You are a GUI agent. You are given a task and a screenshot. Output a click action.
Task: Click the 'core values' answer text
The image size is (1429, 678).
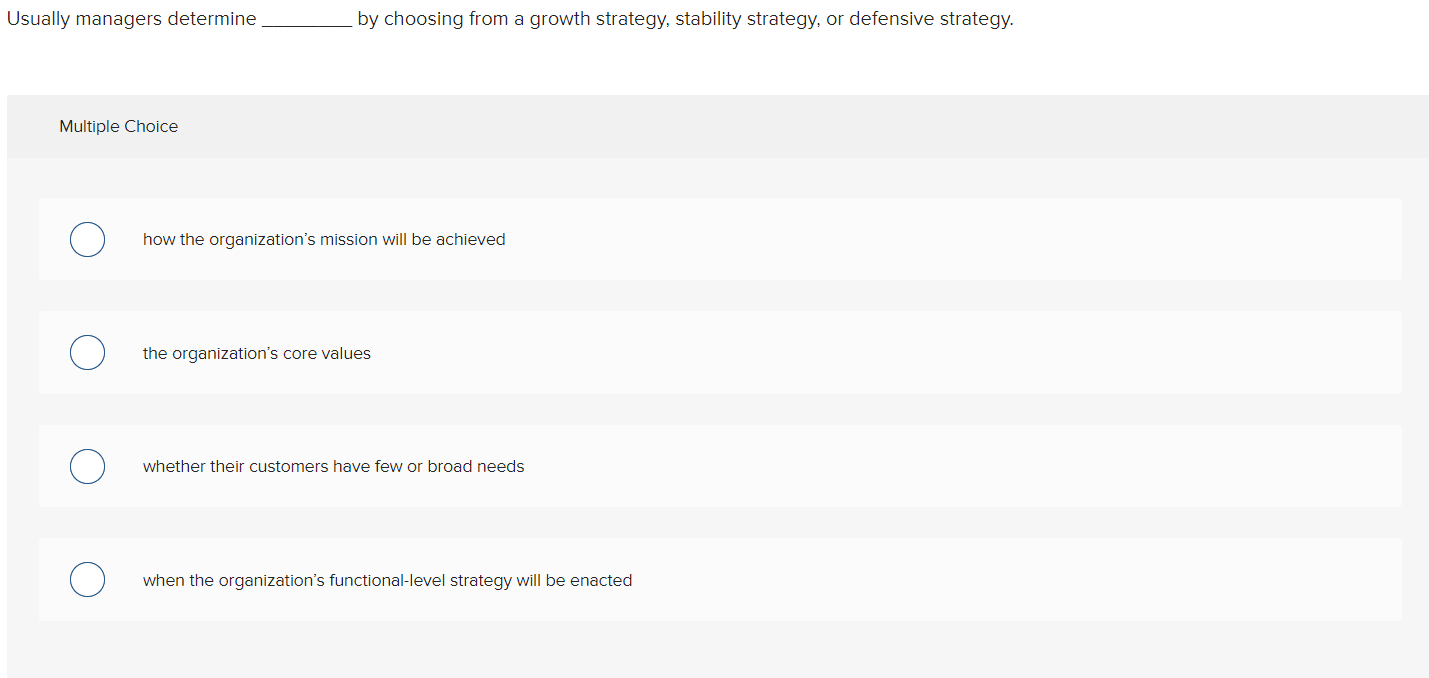(x=256, y=352)
